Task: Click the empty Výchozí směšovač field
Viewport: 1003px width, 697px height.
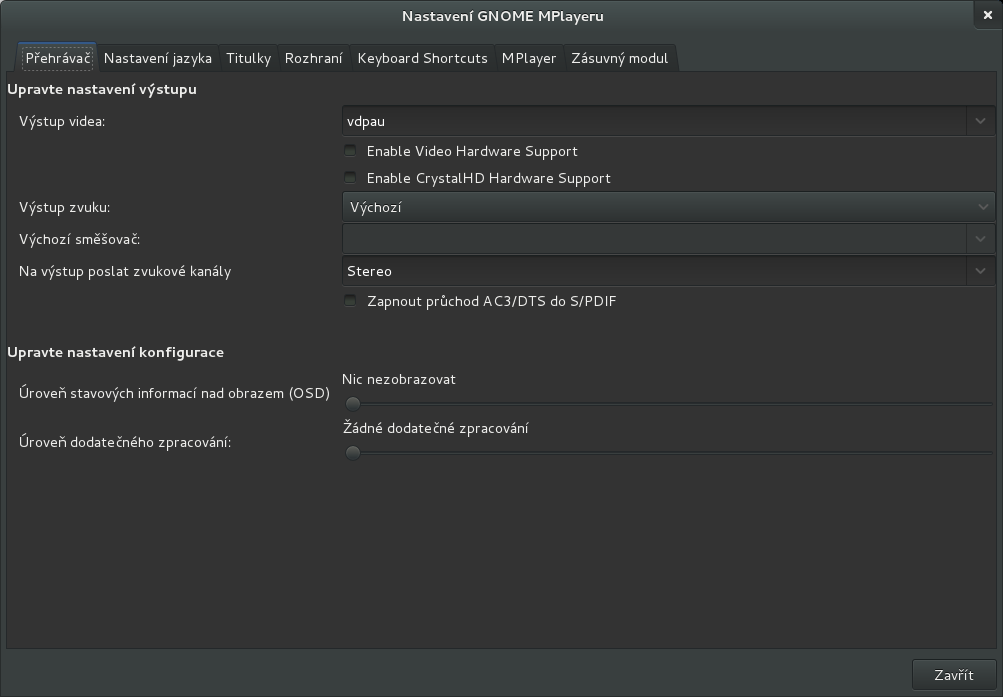Action: click(654, 239)
